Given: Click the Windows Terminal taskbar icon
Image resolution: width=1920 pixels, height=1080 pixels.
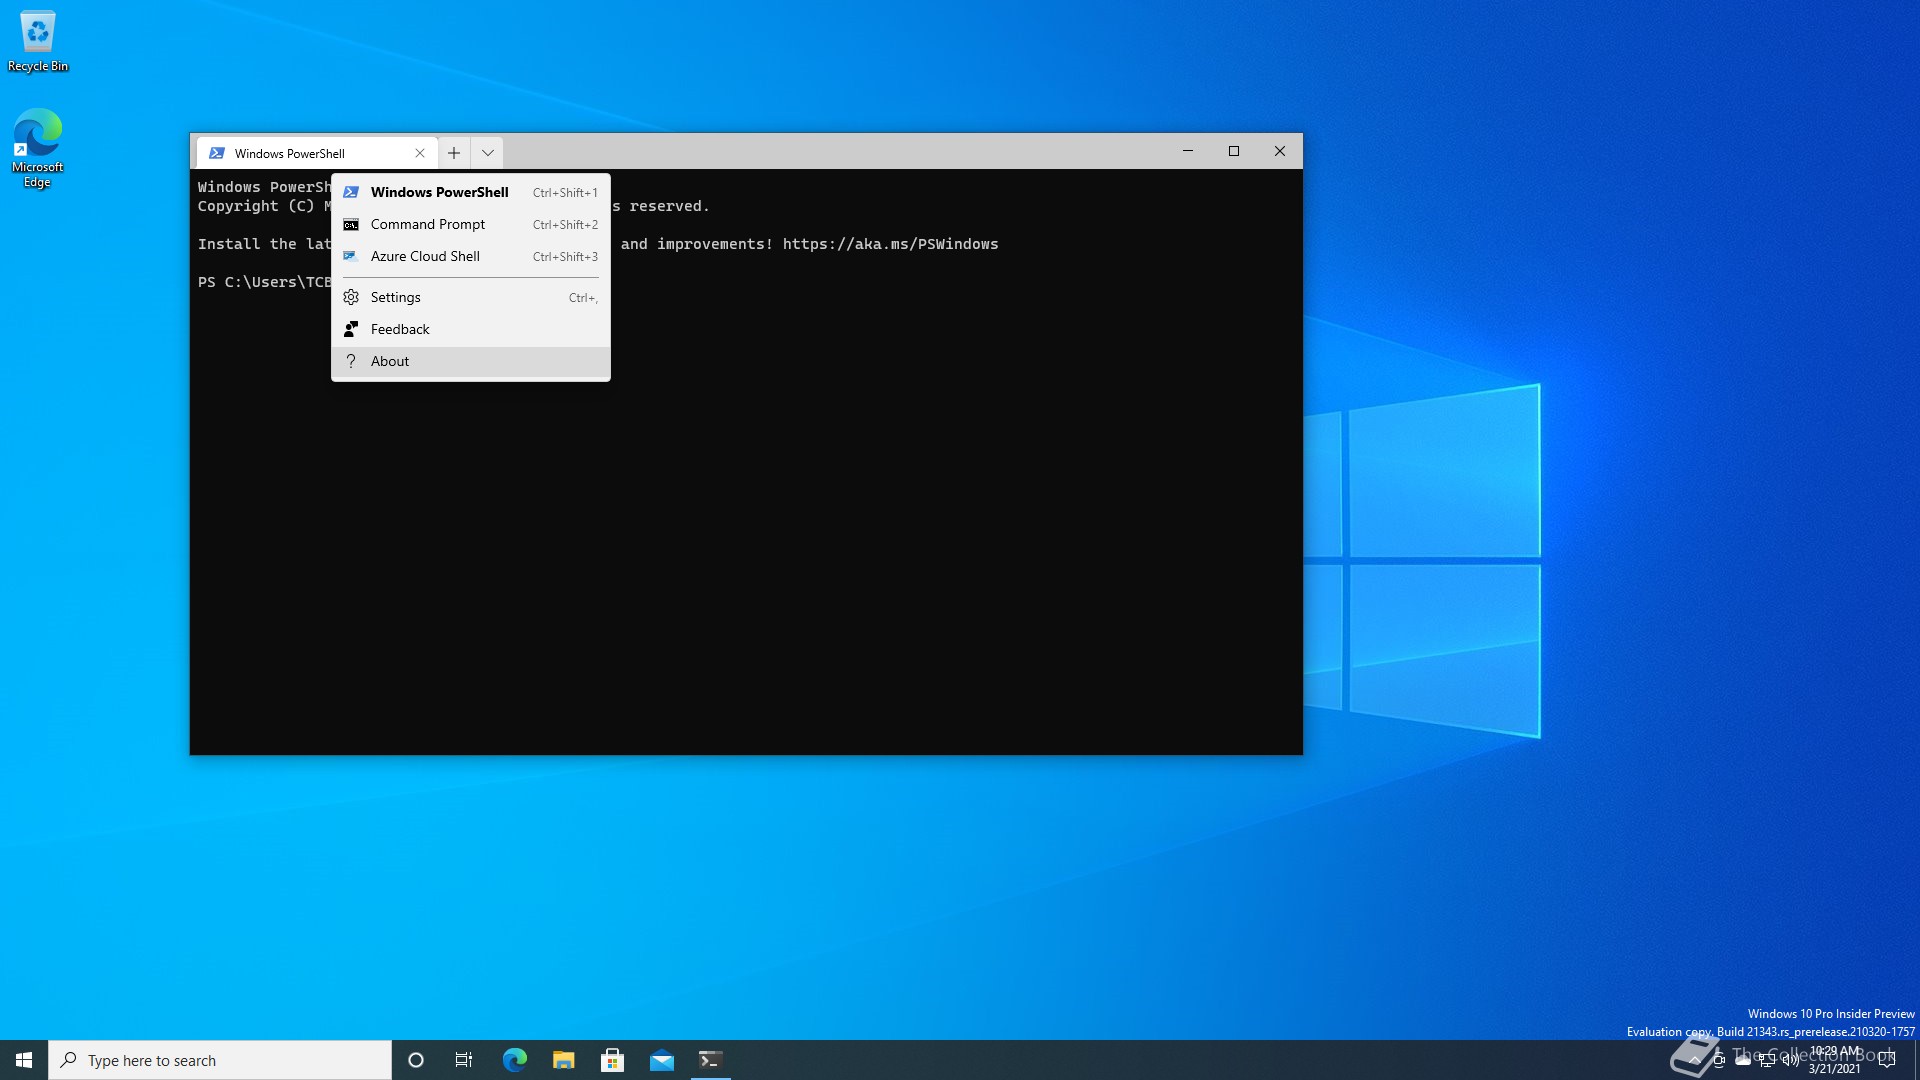Looking at the screenshot, I should pyautogui.click(x=711, y=1060).
